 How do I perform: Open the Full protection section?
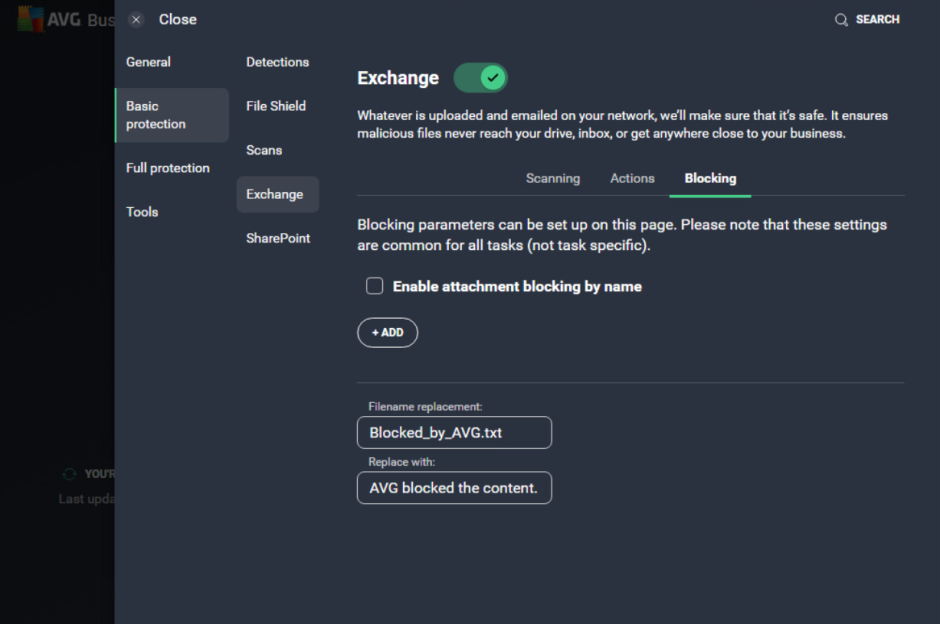(x=167, y=167)
